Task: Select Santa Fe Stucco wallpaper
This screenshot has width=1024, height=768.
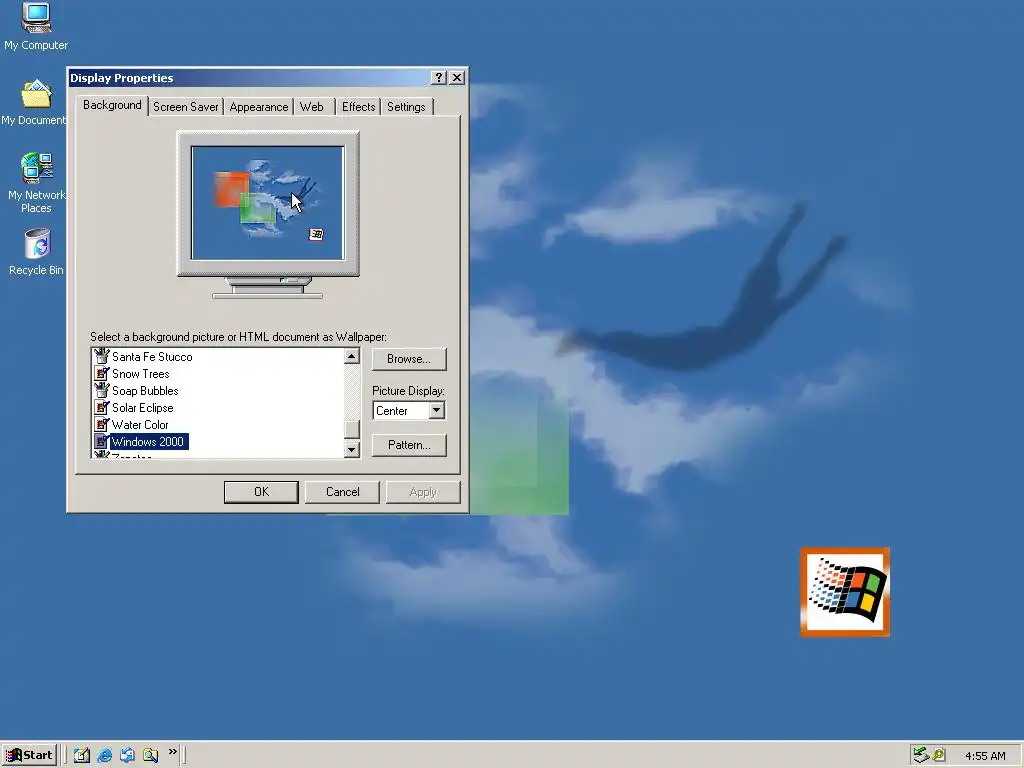Action: point(152,357)
